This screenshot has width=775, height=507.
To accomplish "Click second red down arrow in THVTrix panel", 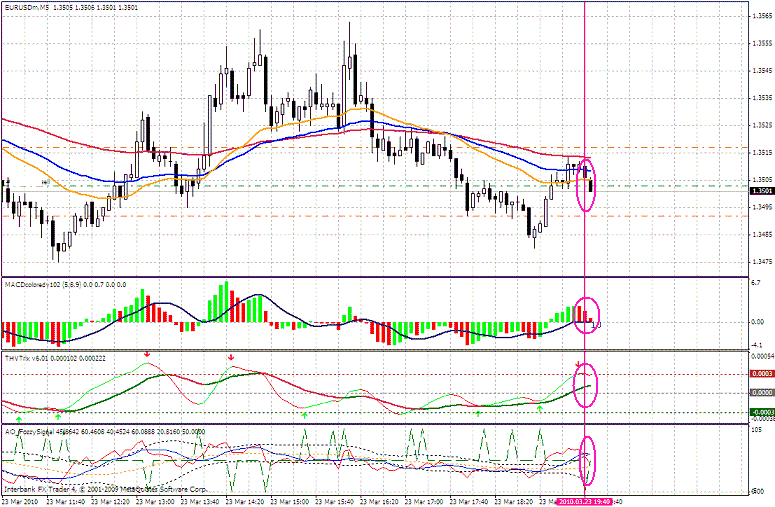I will (231, 356).
